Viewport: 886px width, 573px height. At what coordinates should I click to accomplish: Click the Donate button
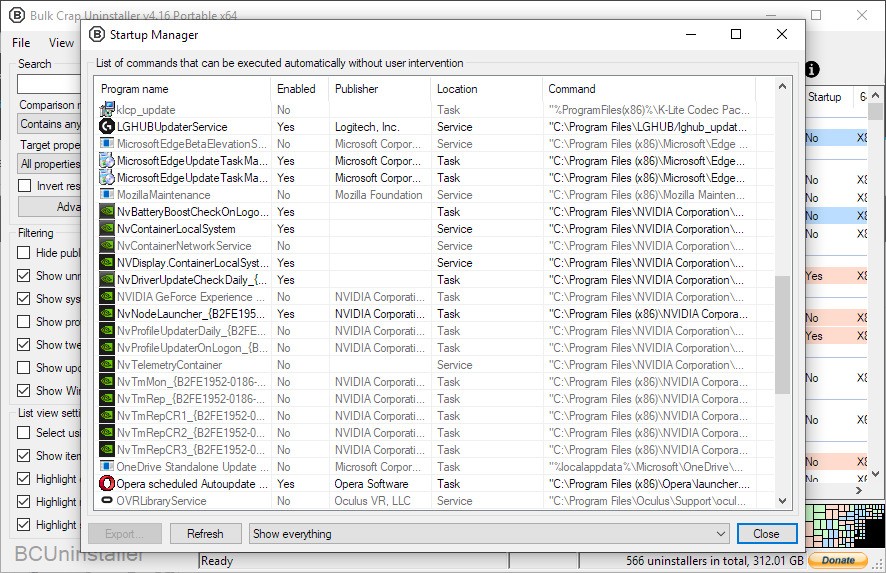(838, 560)
